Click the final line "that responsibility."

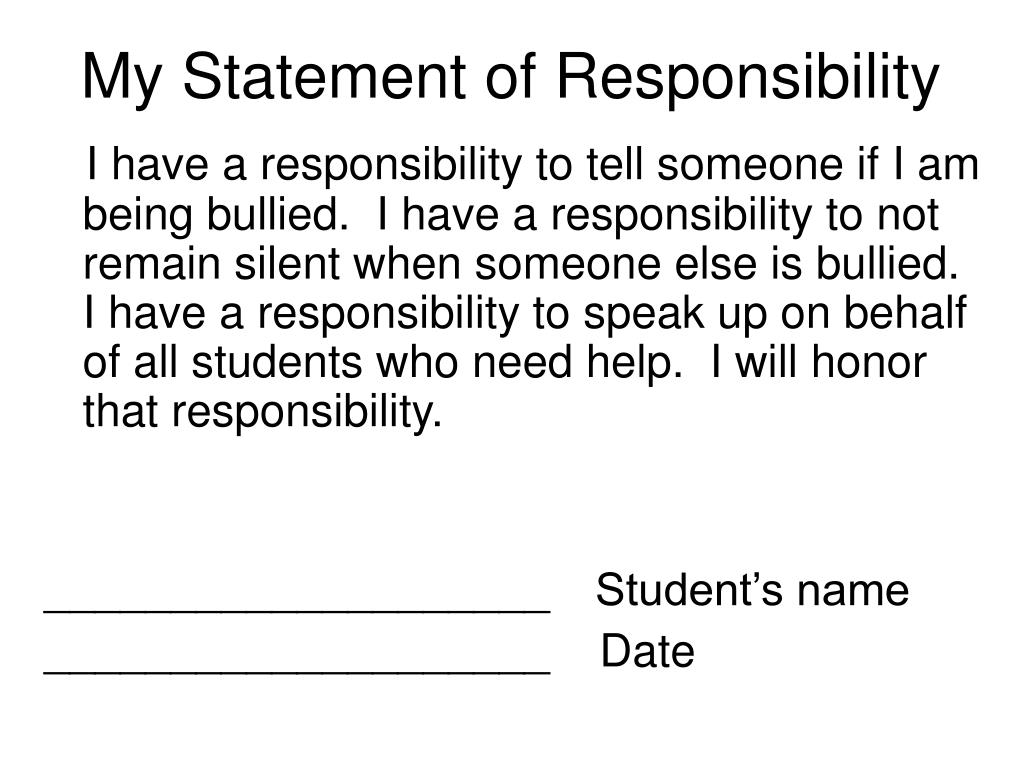tap(263, 413)
